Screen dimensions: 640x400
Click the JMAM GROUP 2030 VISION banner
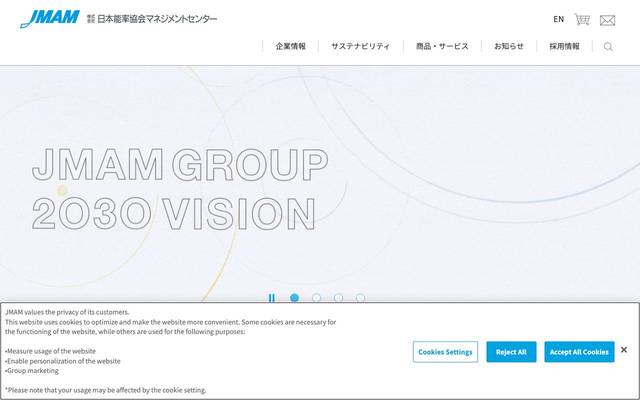tap(180, 189)
